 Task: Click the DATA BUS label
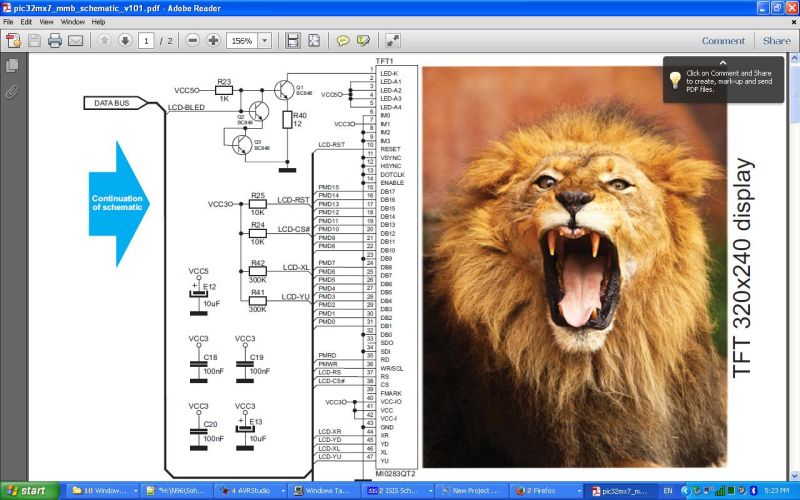pyautogui.click(x=112, y=103)
